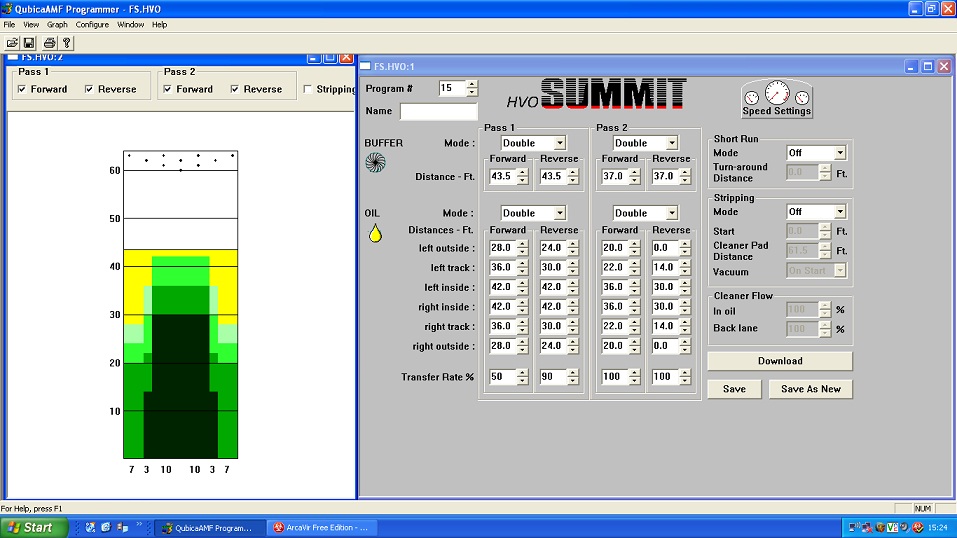Image resolution: width=957 pixels, height=538 pixels.
Task: Click the Open file toolbar icon
Action: 12,43
